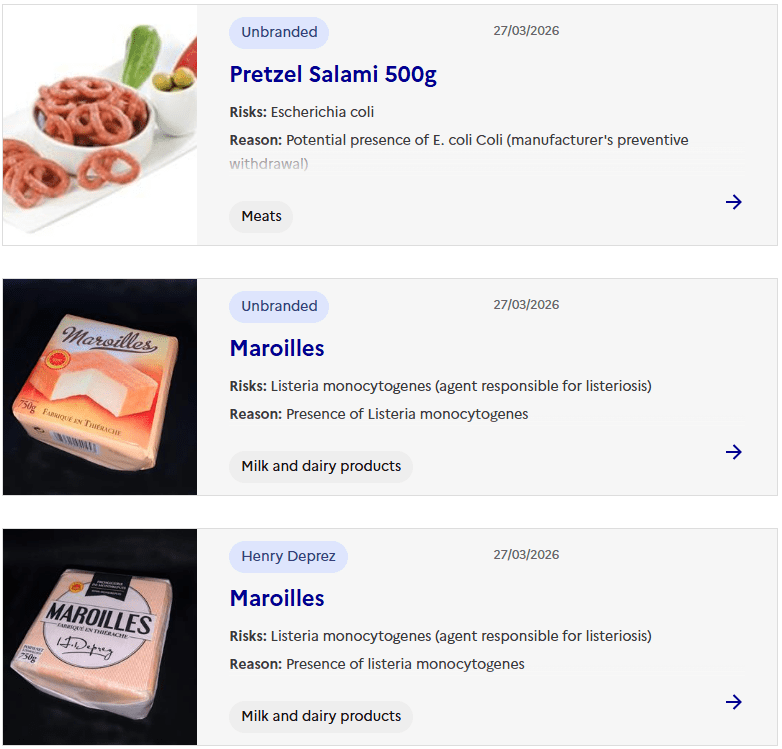Open the Maroilles title below the Unbranded tag
This screenshot has height=749, width=782.
pos(277,348)
